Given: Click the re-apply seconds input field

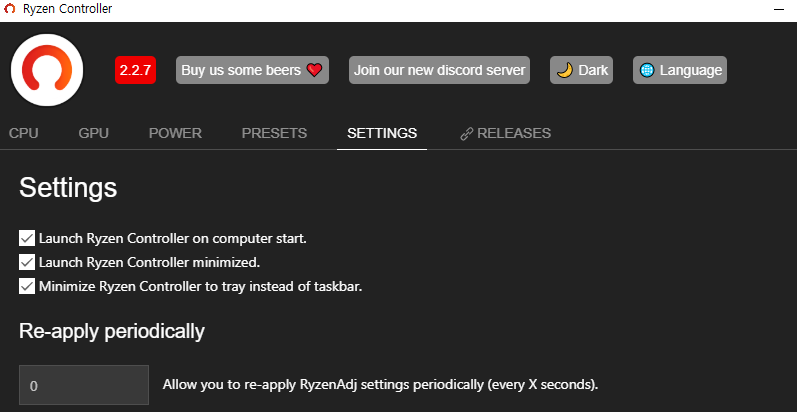Looking at the screenshot, I should (x=84, y=385).
